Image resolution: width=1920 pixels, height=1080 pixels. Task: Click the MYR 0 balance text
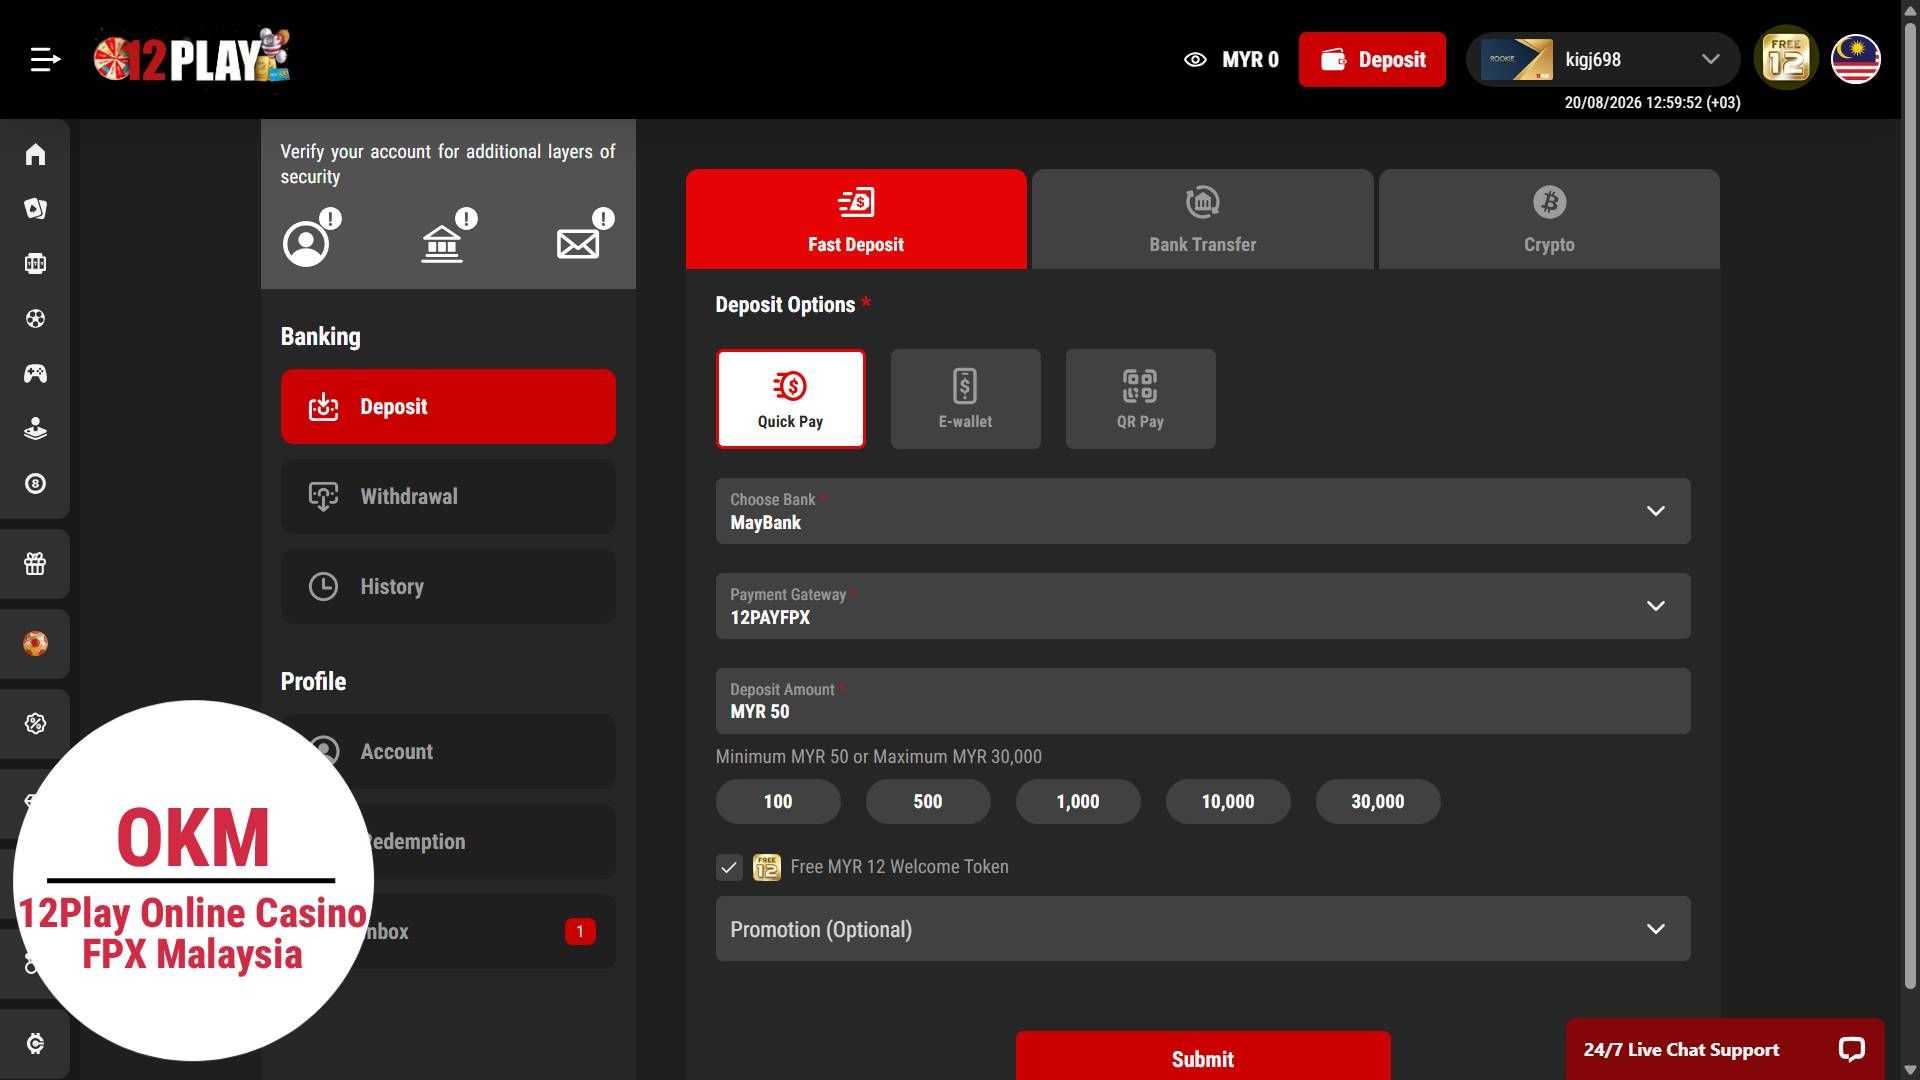[1250, 60]
